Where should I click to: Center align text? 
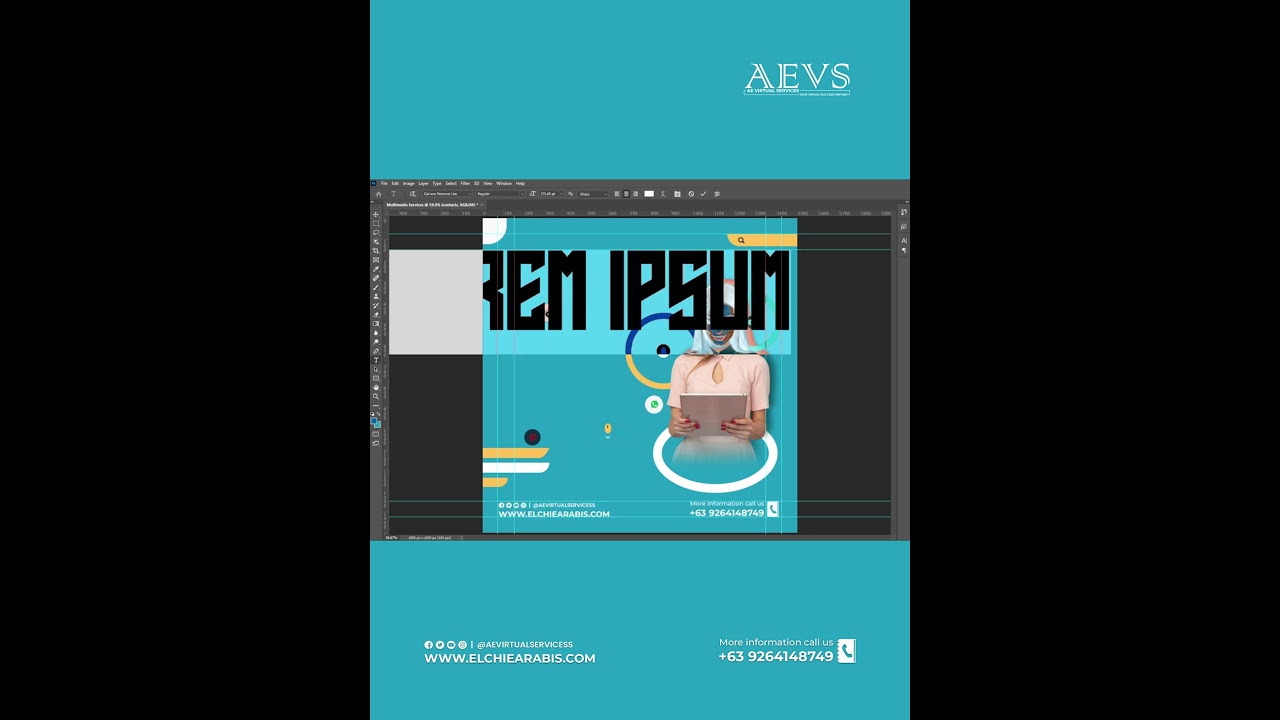(626, 194)
